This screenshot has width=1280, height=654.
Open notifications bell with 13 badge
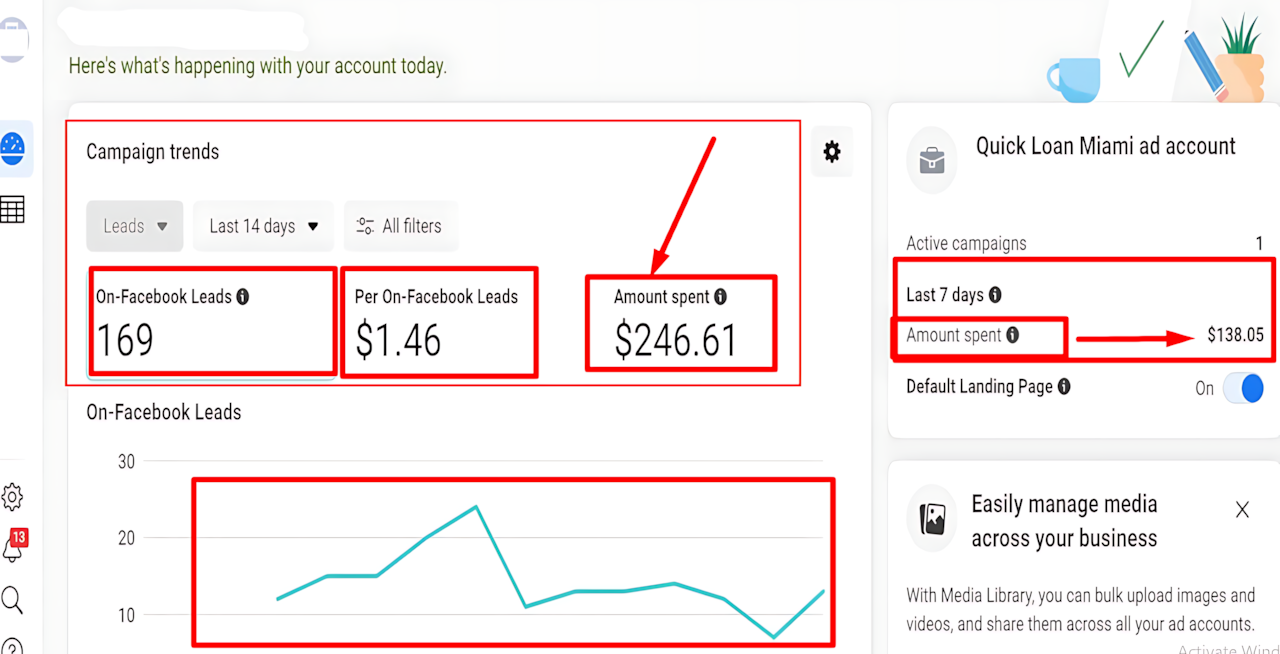pos(13,547)
